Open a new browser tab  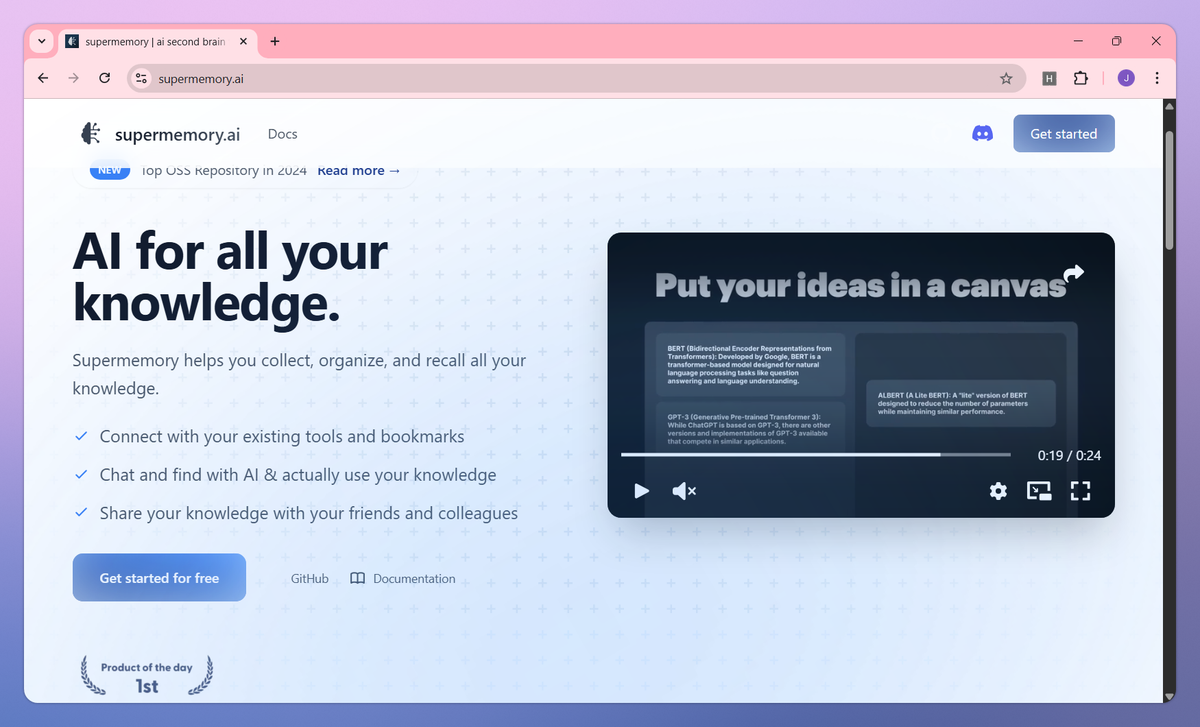(x=275, y=41)
